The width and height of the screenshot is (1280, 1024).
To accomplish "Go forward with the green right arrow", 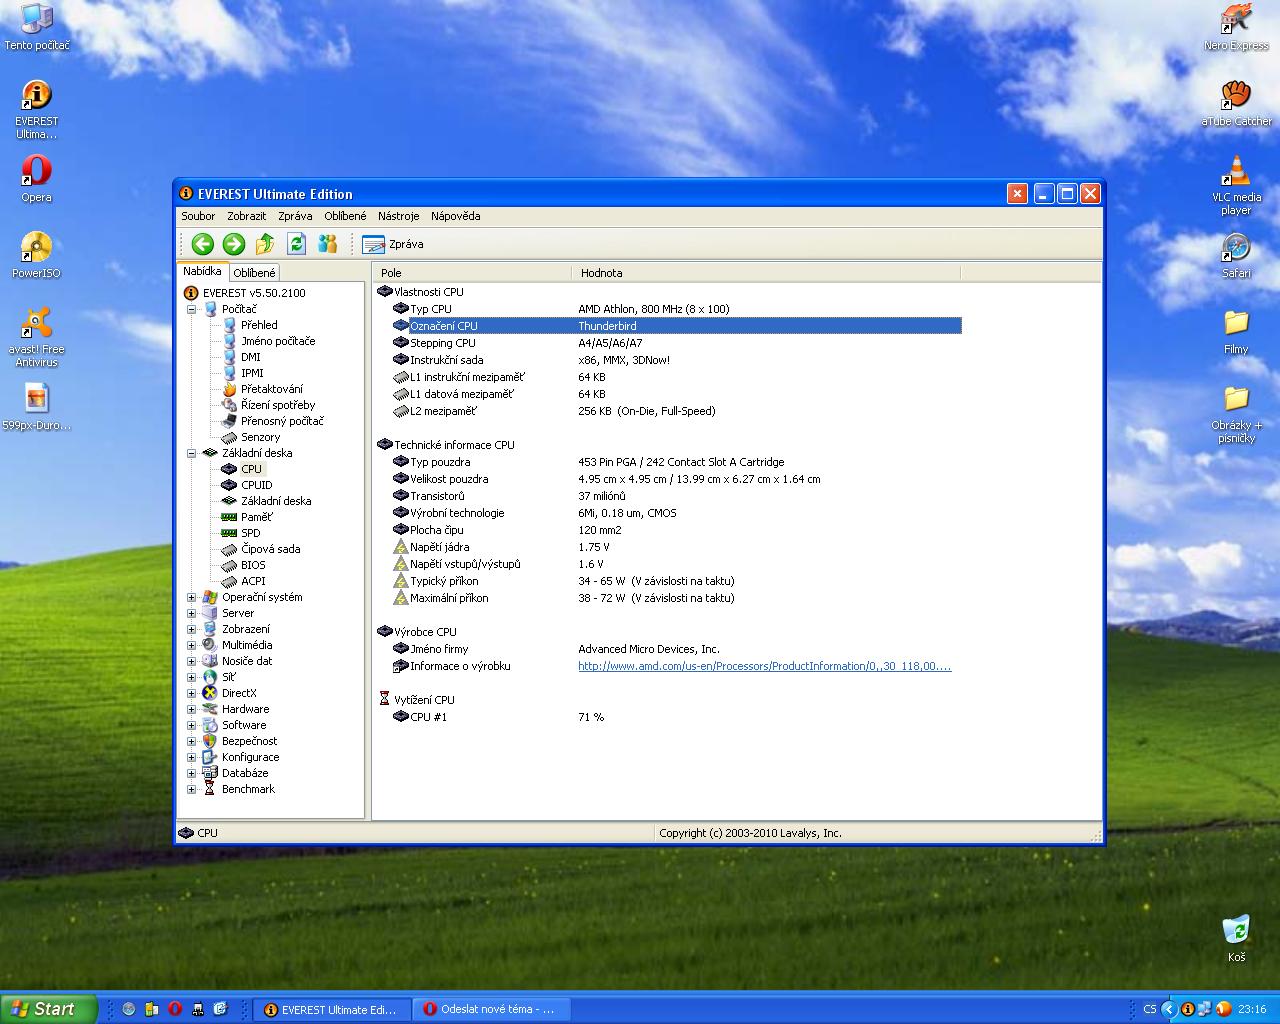I will coord(234,244).
